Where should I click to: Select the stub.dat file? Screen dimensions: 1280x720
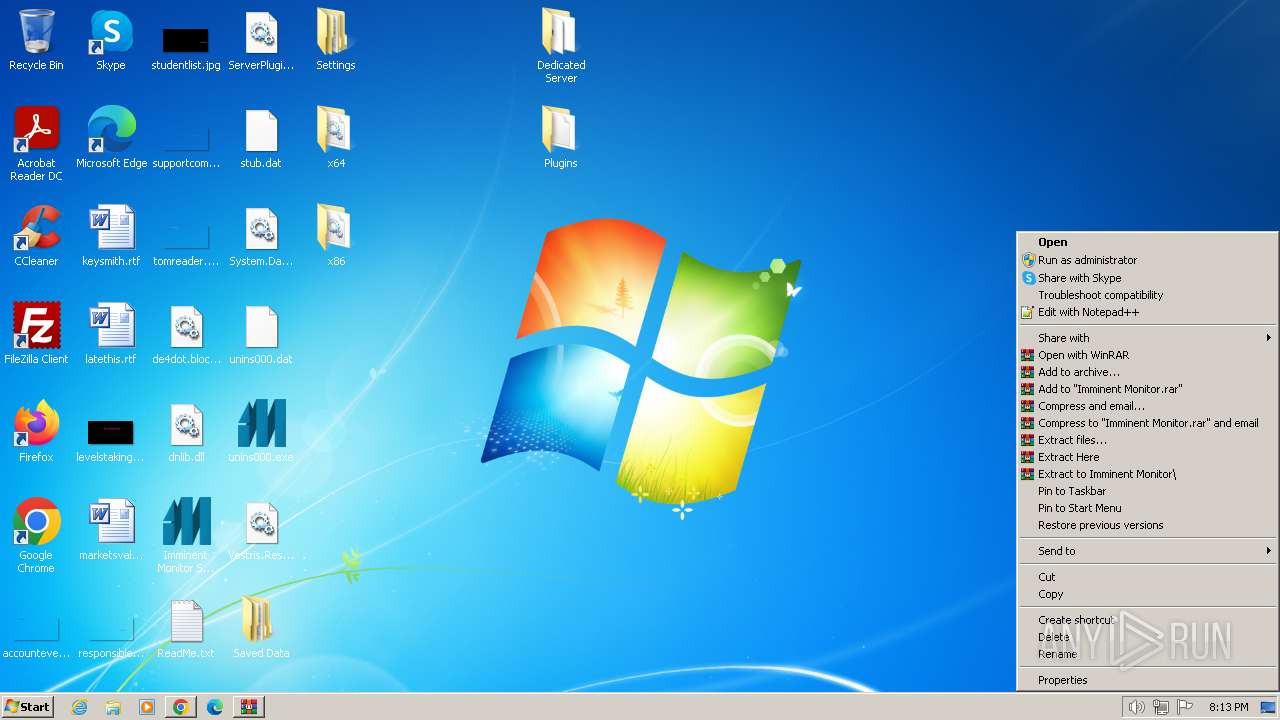261,138
